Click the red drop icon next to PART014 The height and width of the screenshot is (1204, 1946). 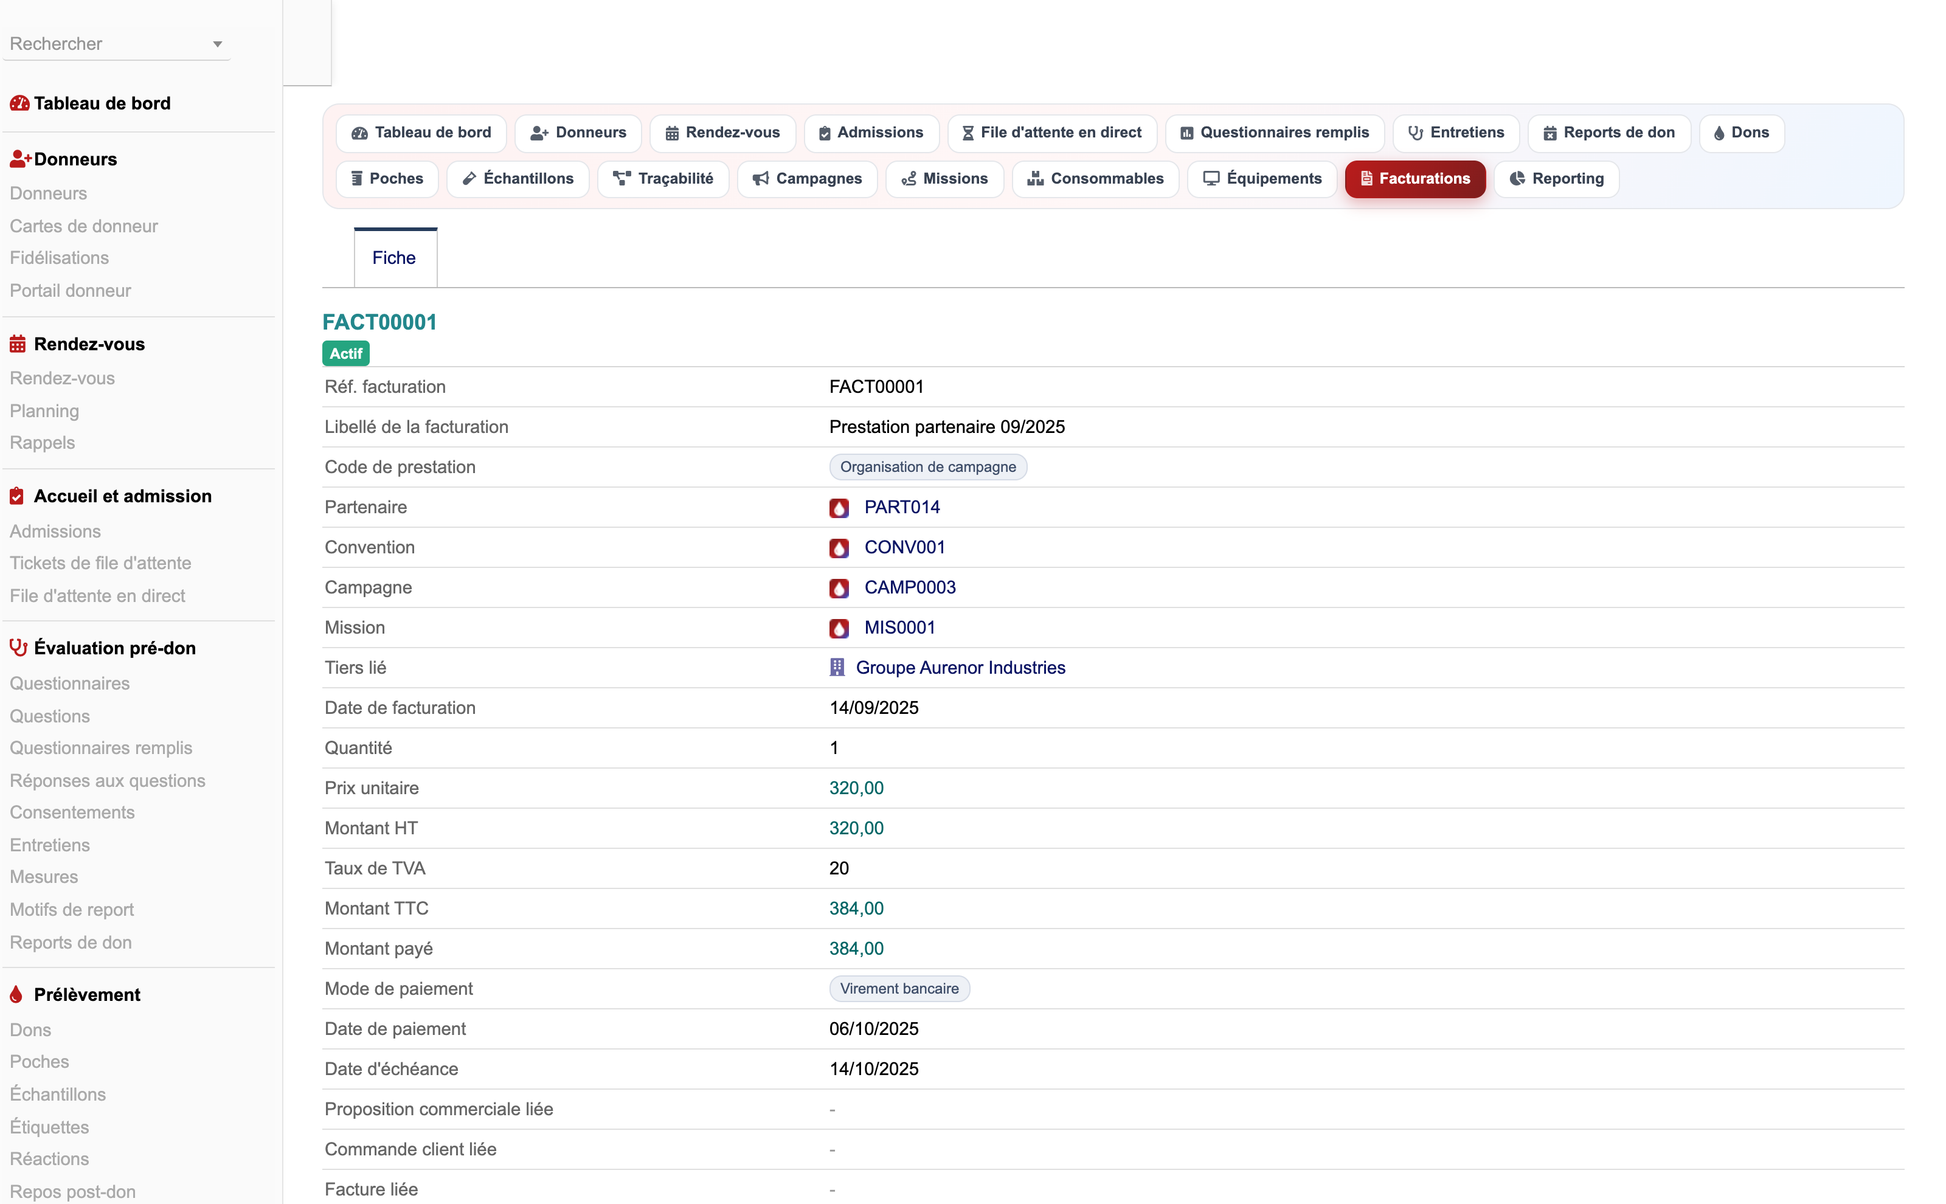point(839,508)
